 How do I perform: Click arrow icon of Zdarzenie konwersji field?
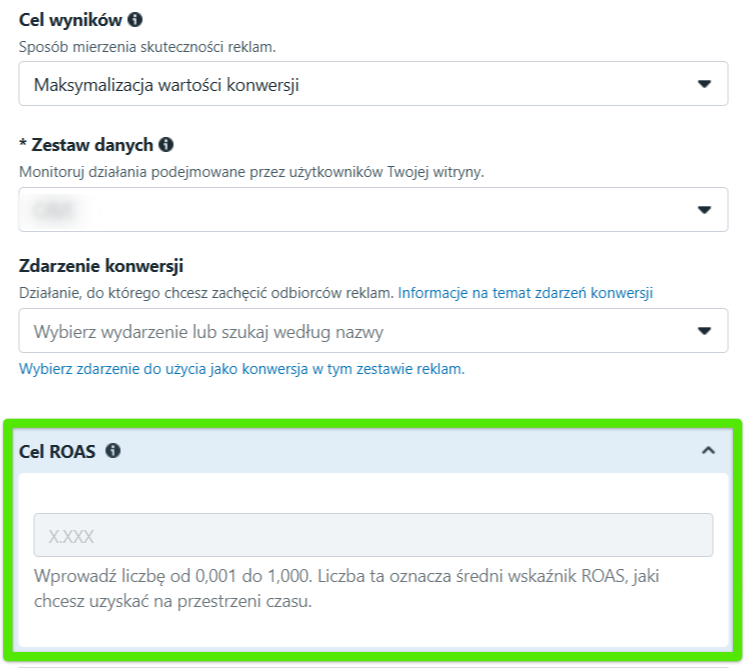(x=705, y=331)
